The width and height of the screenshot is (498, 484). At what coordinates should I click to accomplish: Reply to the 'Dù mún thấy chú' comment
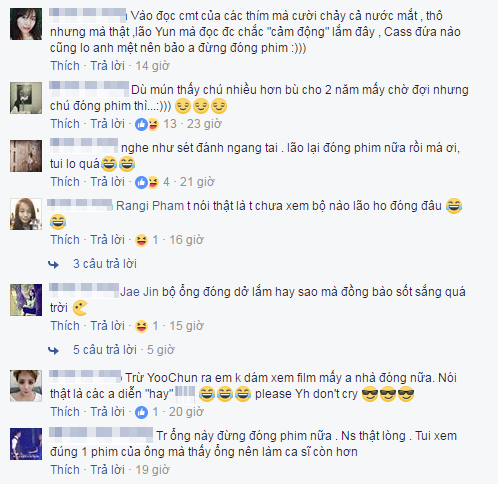[x=108, y=124]
